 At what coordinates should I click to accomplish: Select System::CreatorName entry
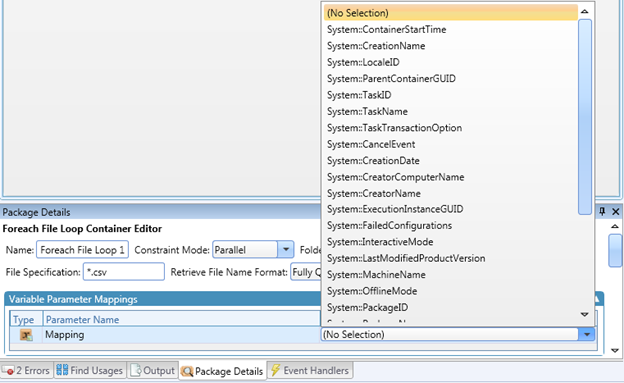[450, 193]
